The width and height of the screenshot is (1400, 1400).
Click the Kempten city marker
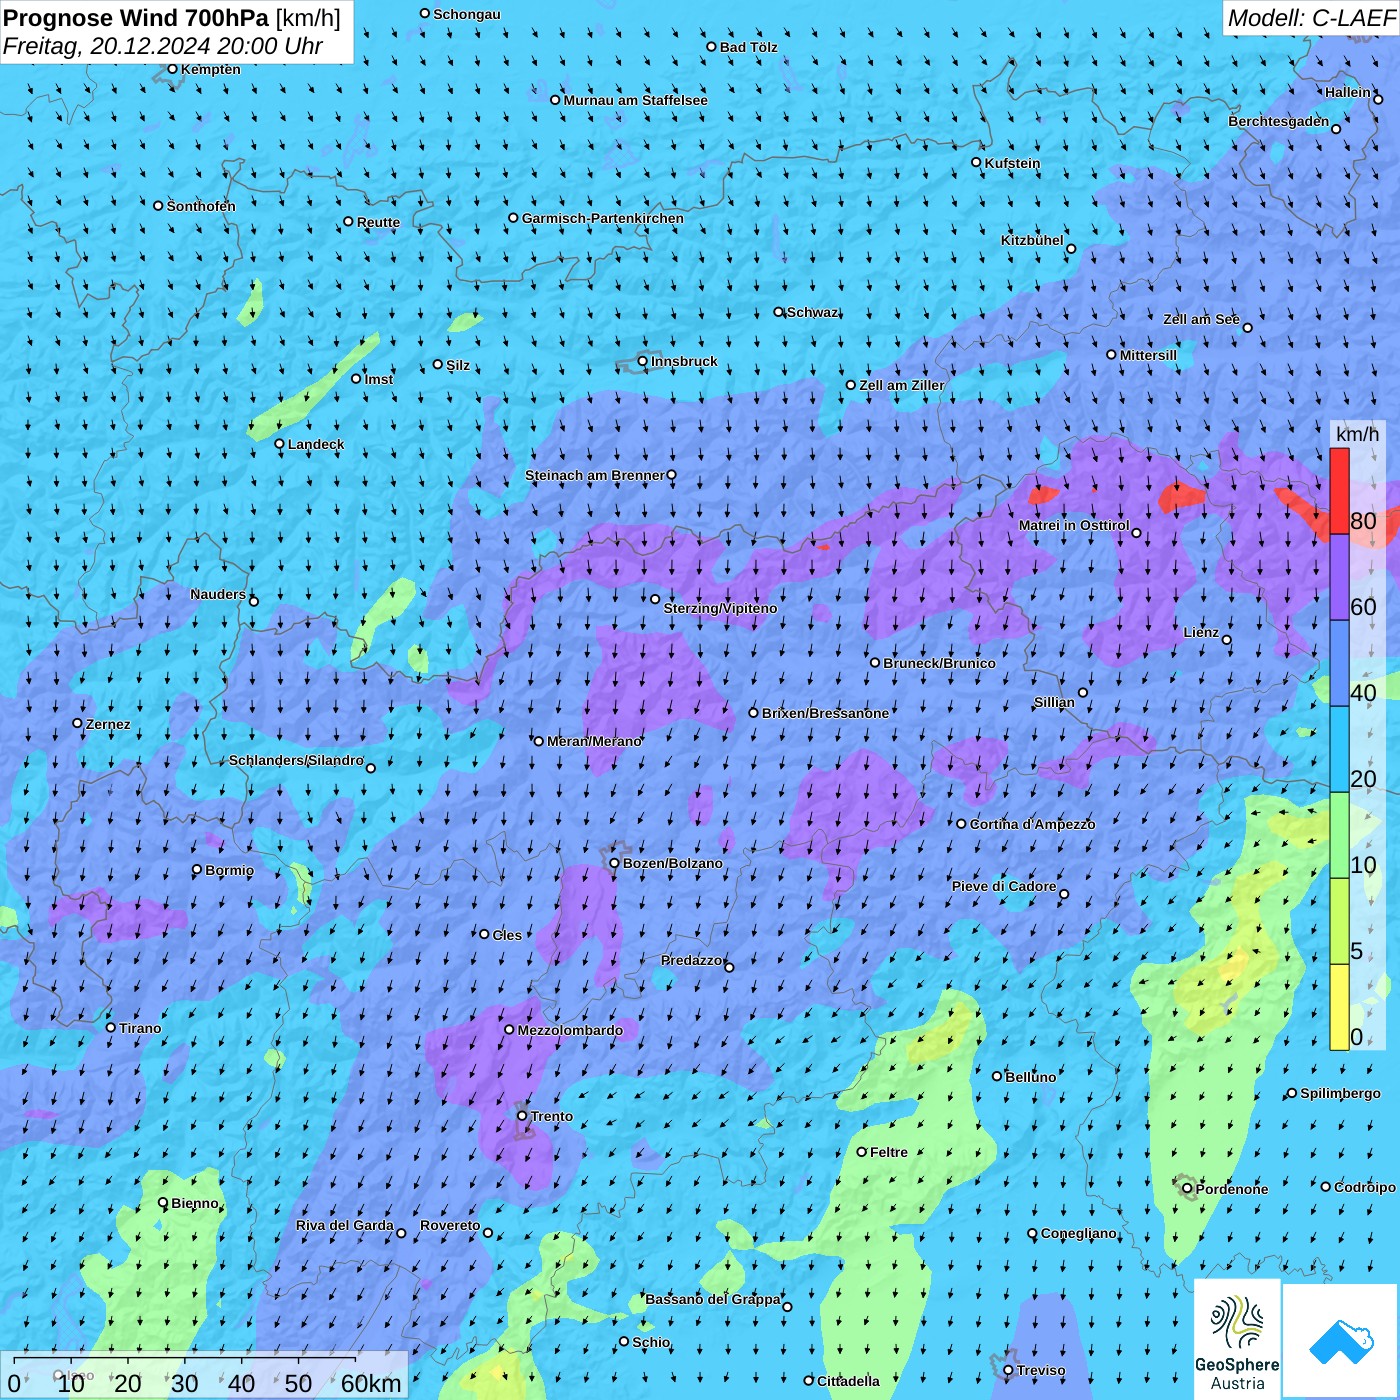[x=173, y=69]
